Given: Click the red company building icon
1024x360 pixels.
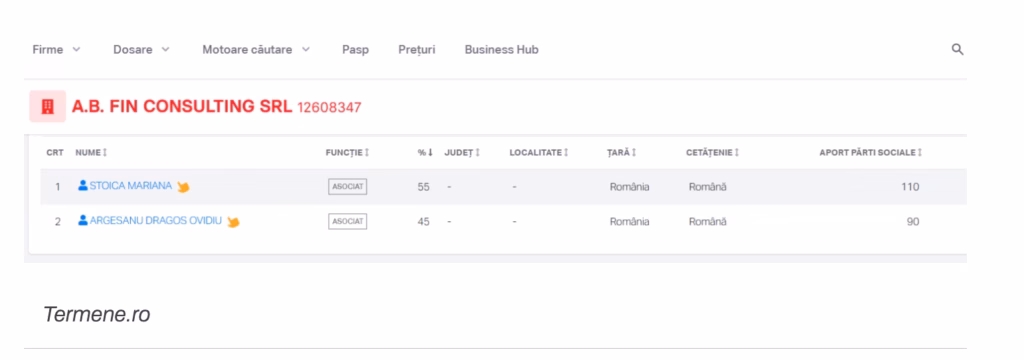Looking at the screenshot, I should point(47,106).
